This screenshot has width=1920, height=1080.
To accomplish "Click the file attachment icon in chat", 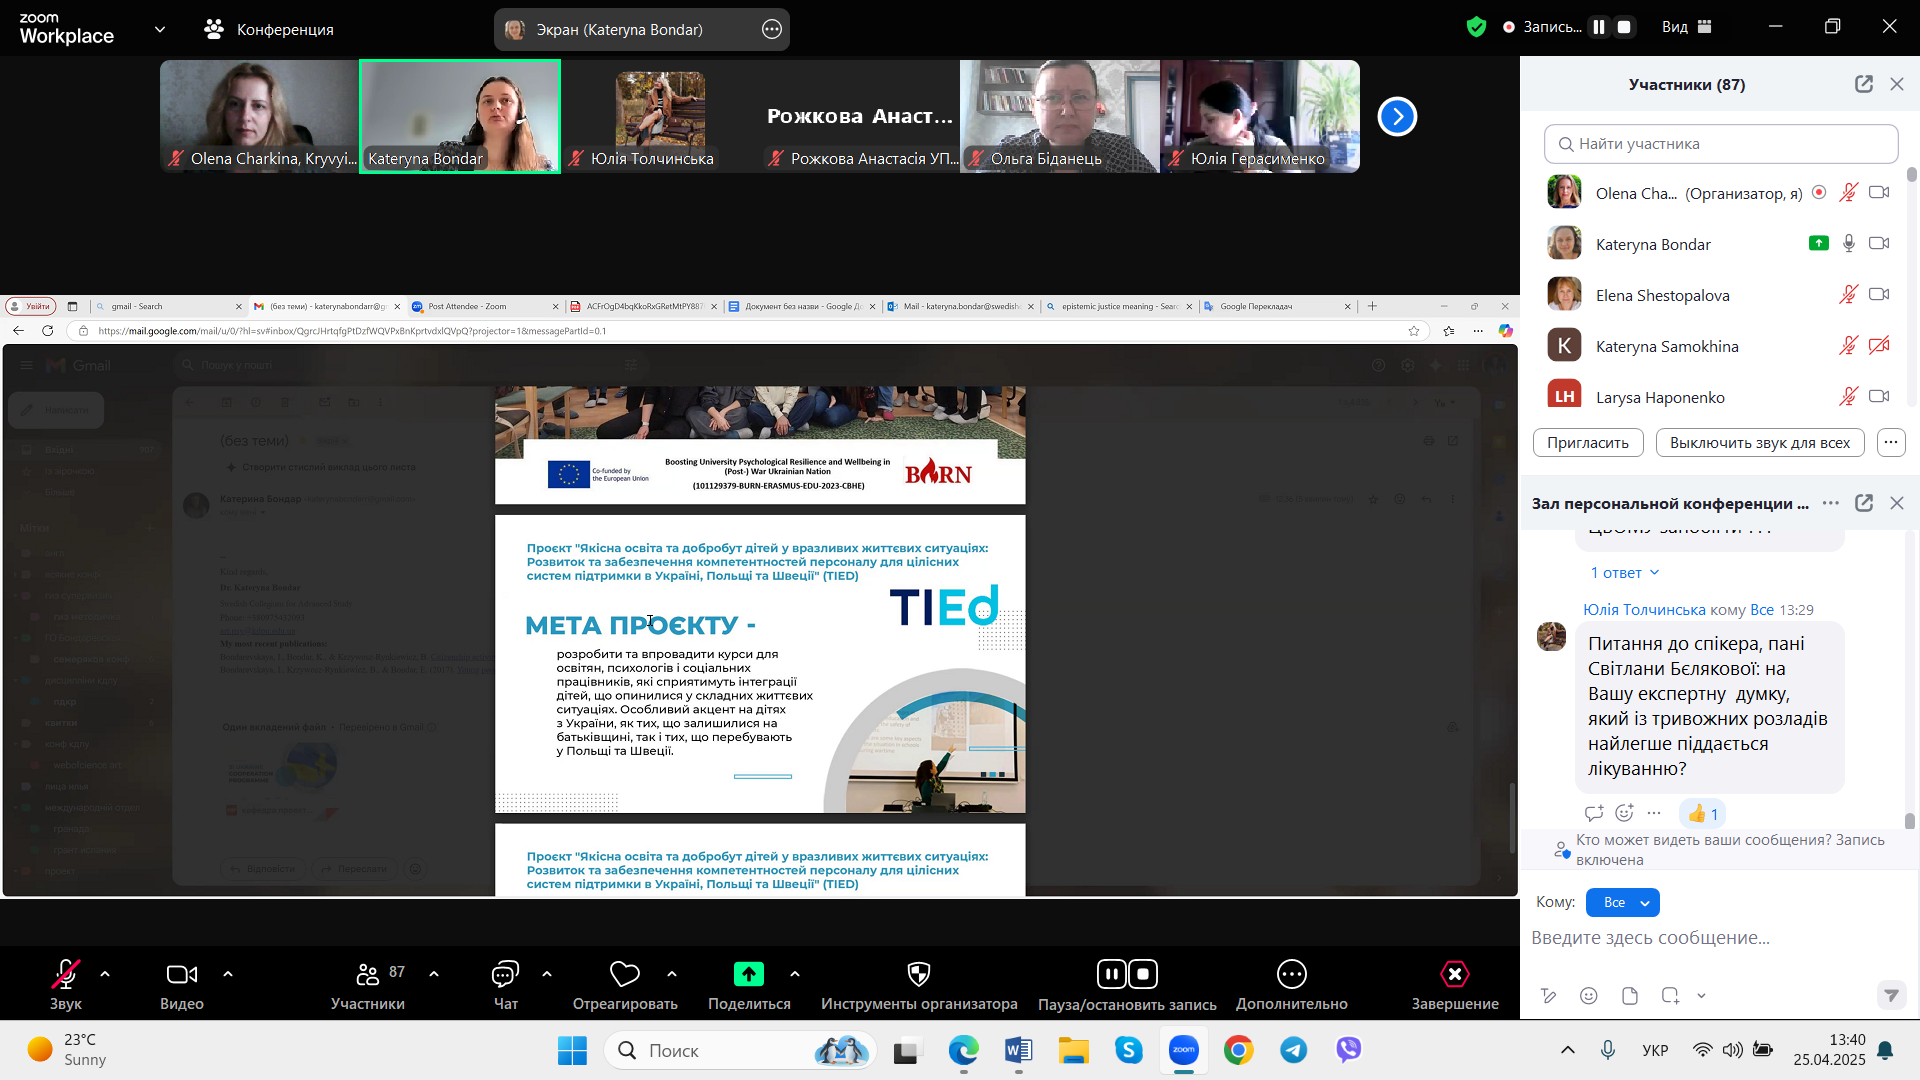I will pos(1629,996).
